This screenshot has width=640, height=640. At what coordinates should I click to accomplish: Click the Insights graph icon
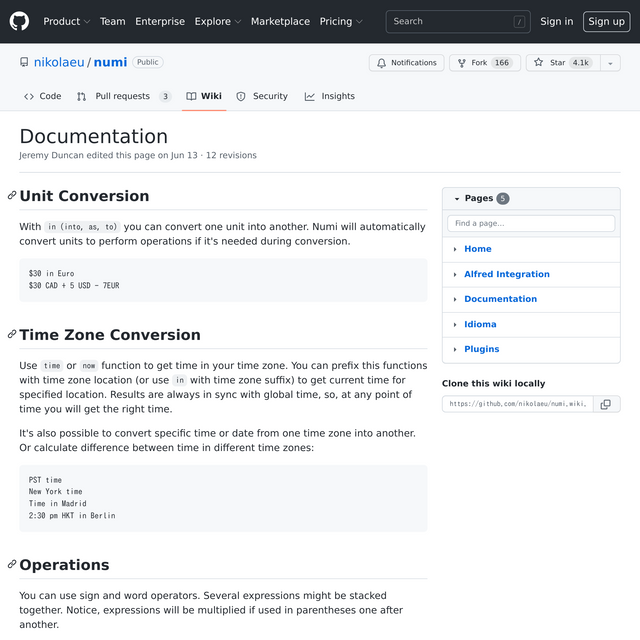point(309,96)
